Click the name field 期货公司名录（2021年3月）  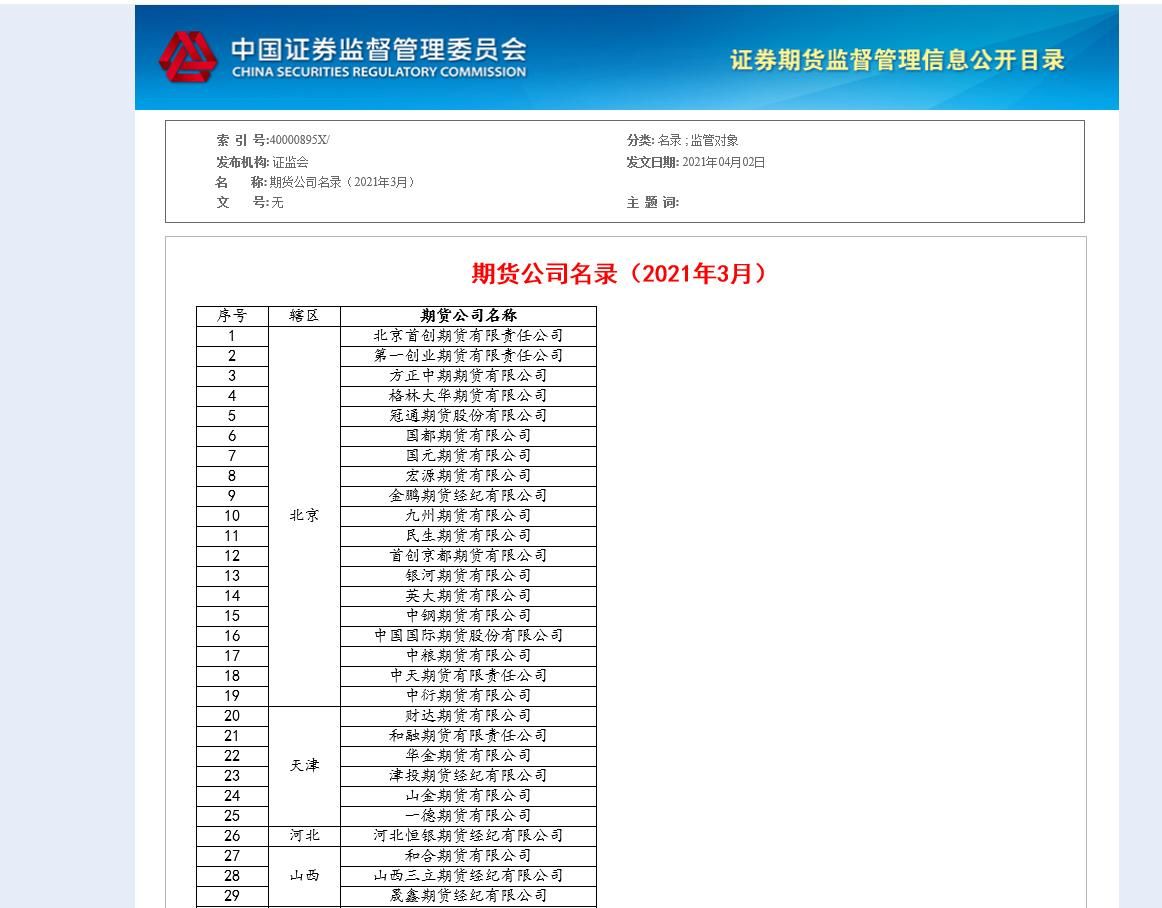tap(344, 182)
